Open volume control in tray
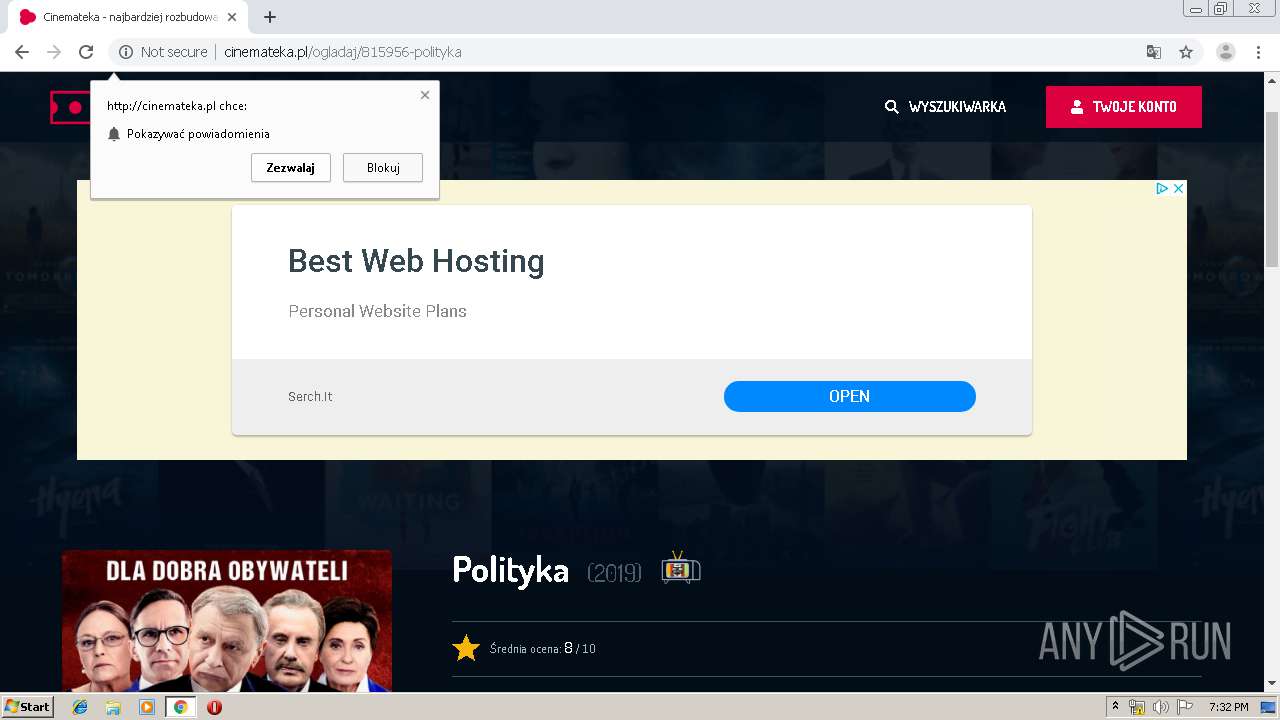This screenshot has height=720, width=1280. pyautogui.click(x=1160, y=707)
